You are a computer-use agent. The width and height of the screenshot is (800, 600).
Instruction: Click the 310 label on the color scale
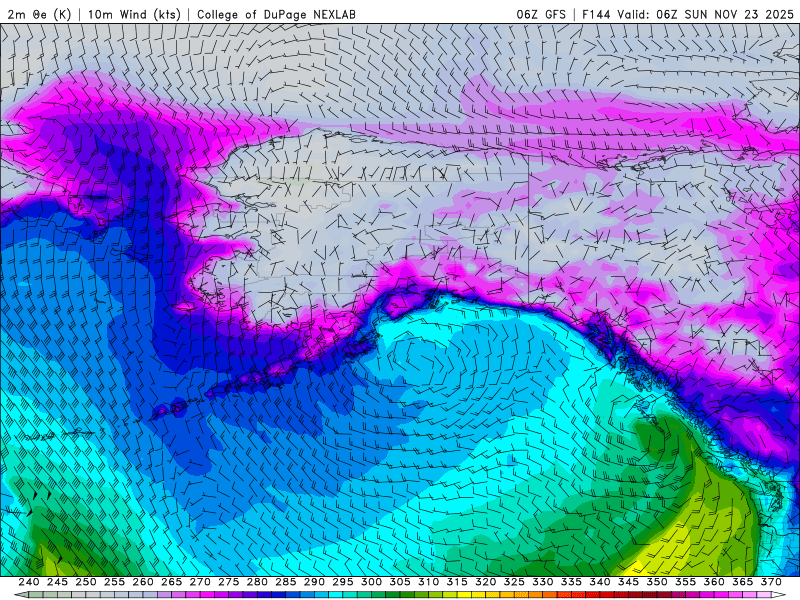pos(429,582)
